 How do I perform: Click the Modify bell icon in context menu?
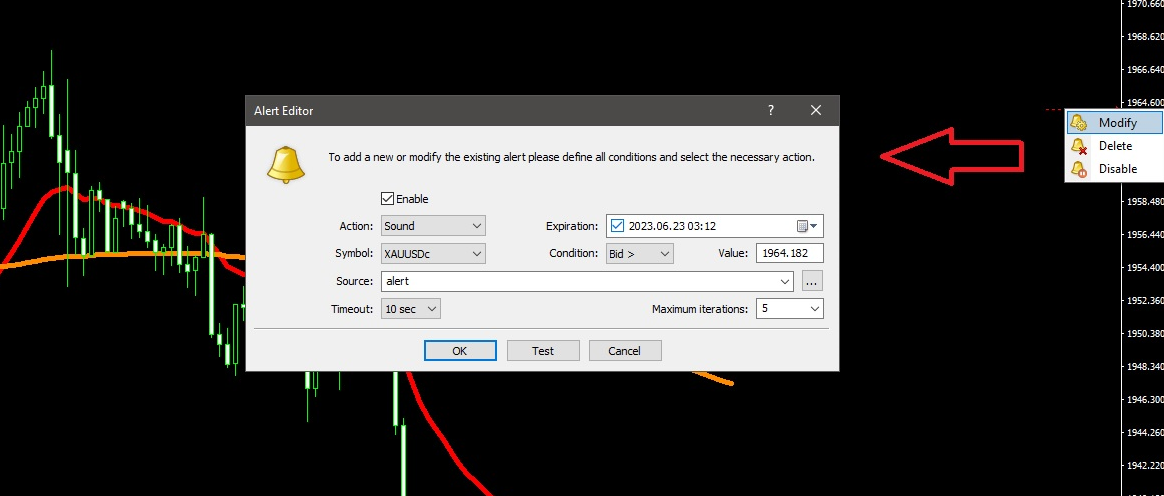pyautogui.click(x=1078, y=122)
